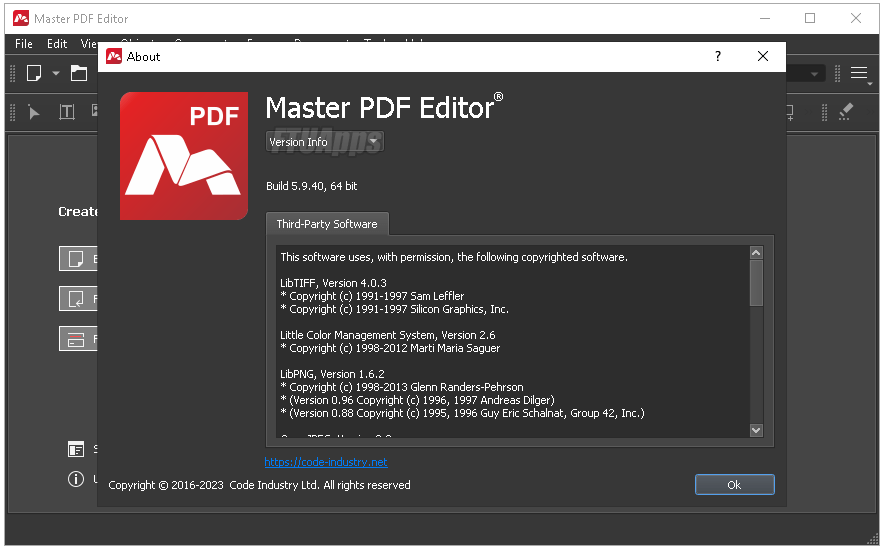Click the news panel icon at bottom left
881x548 pixels.
click(76, 449)
